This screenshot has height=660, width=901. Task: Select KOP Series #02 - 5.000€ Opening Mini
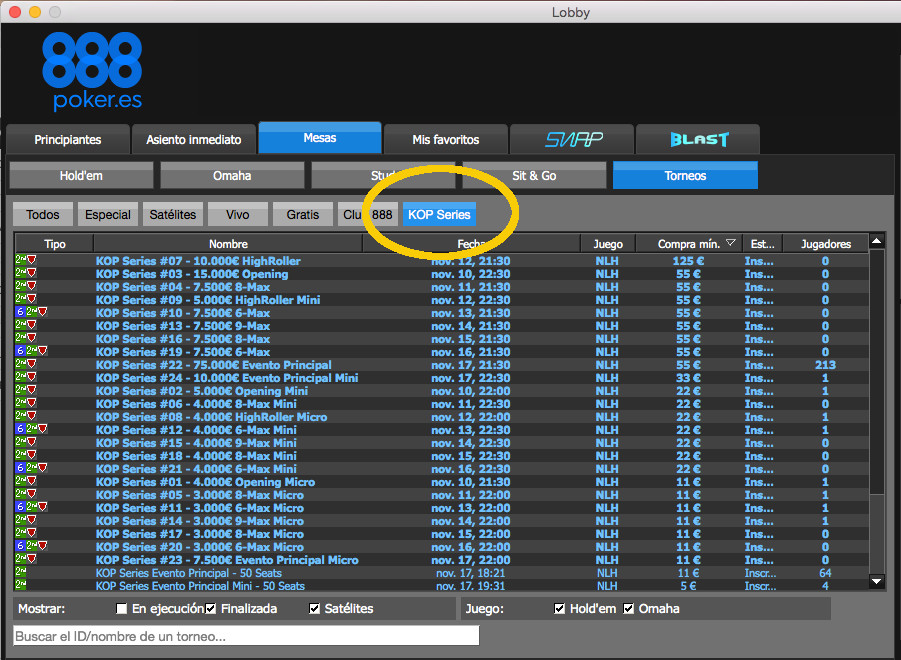pyautogui.click(x=202, y=391)
